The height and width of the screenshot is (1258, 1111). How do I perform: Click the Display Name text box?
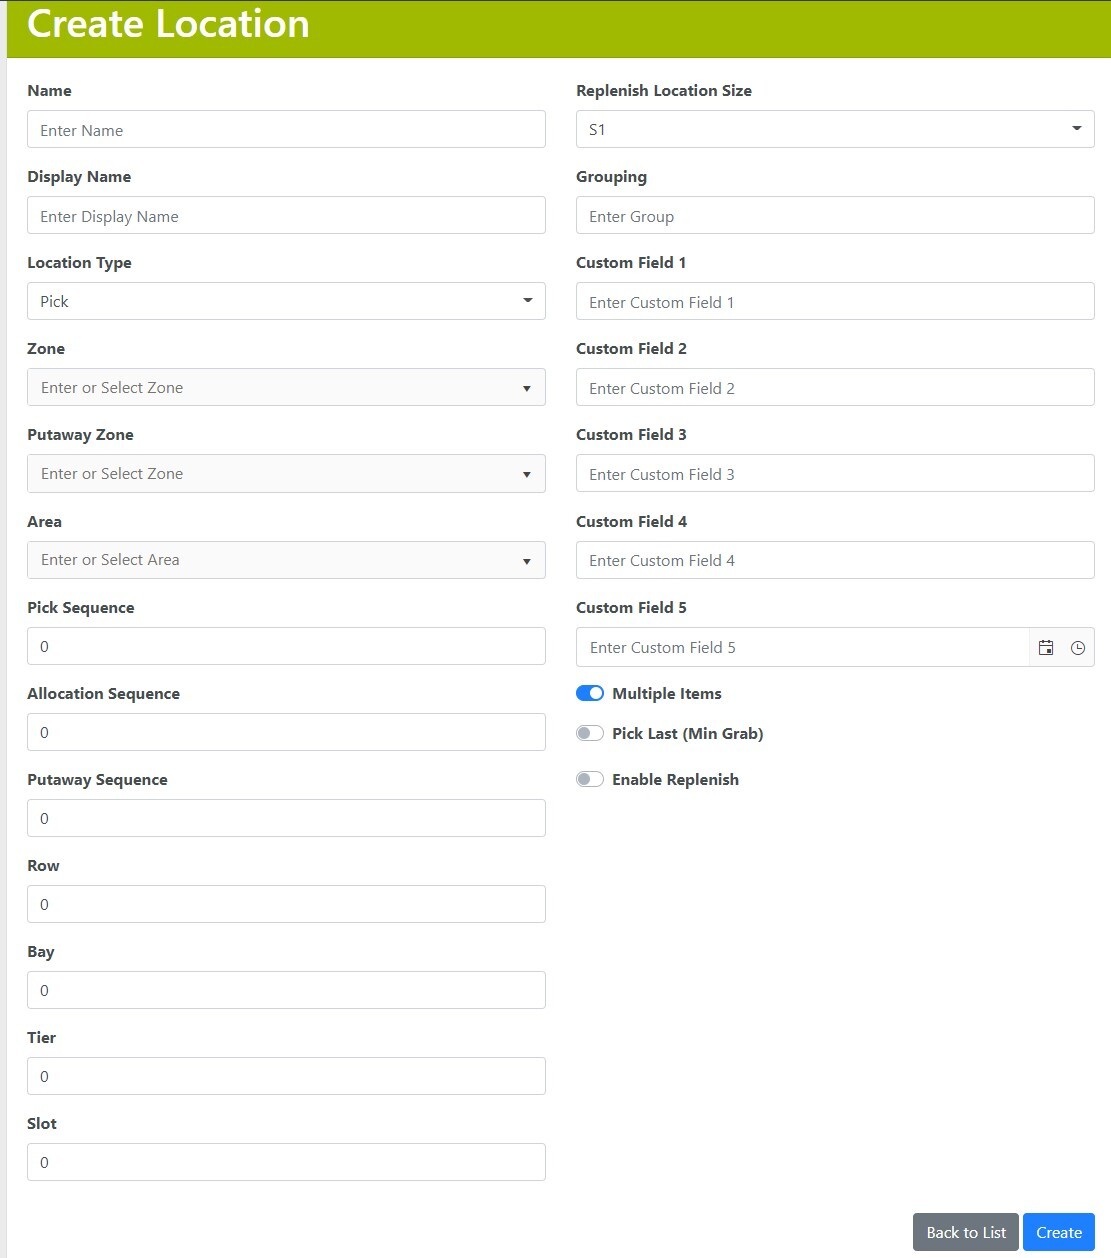point(286,216)
